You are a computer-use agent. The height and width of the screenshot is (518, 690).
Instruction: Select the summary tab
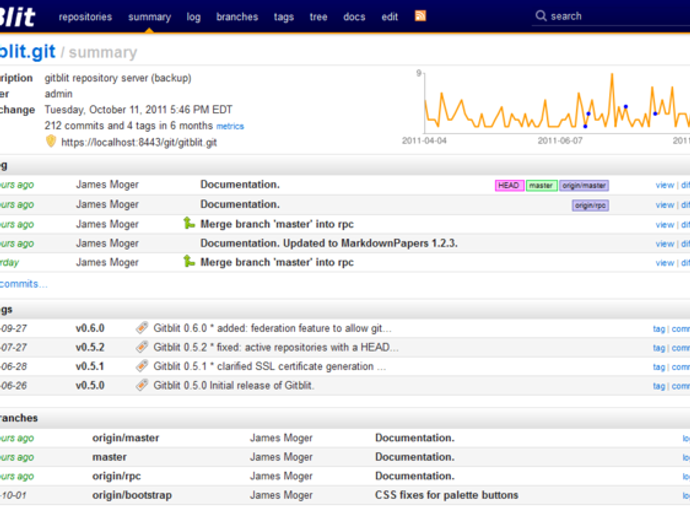[150, 17]
